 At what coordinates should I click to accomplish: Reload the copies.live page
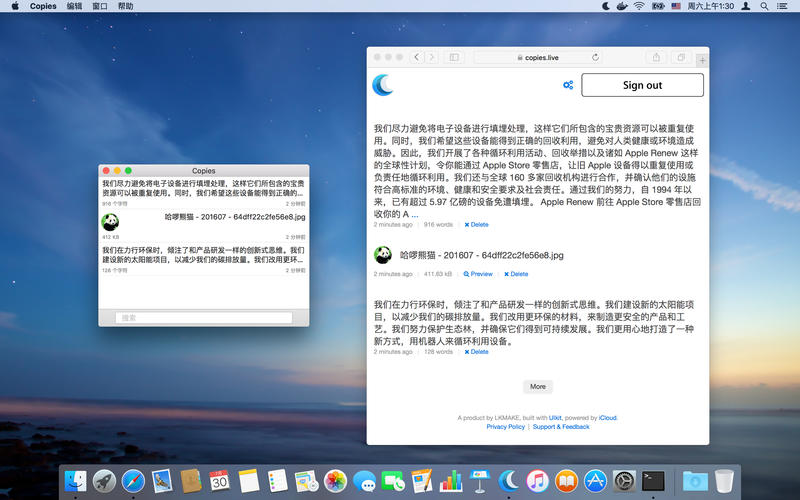(x=595, y=57)
